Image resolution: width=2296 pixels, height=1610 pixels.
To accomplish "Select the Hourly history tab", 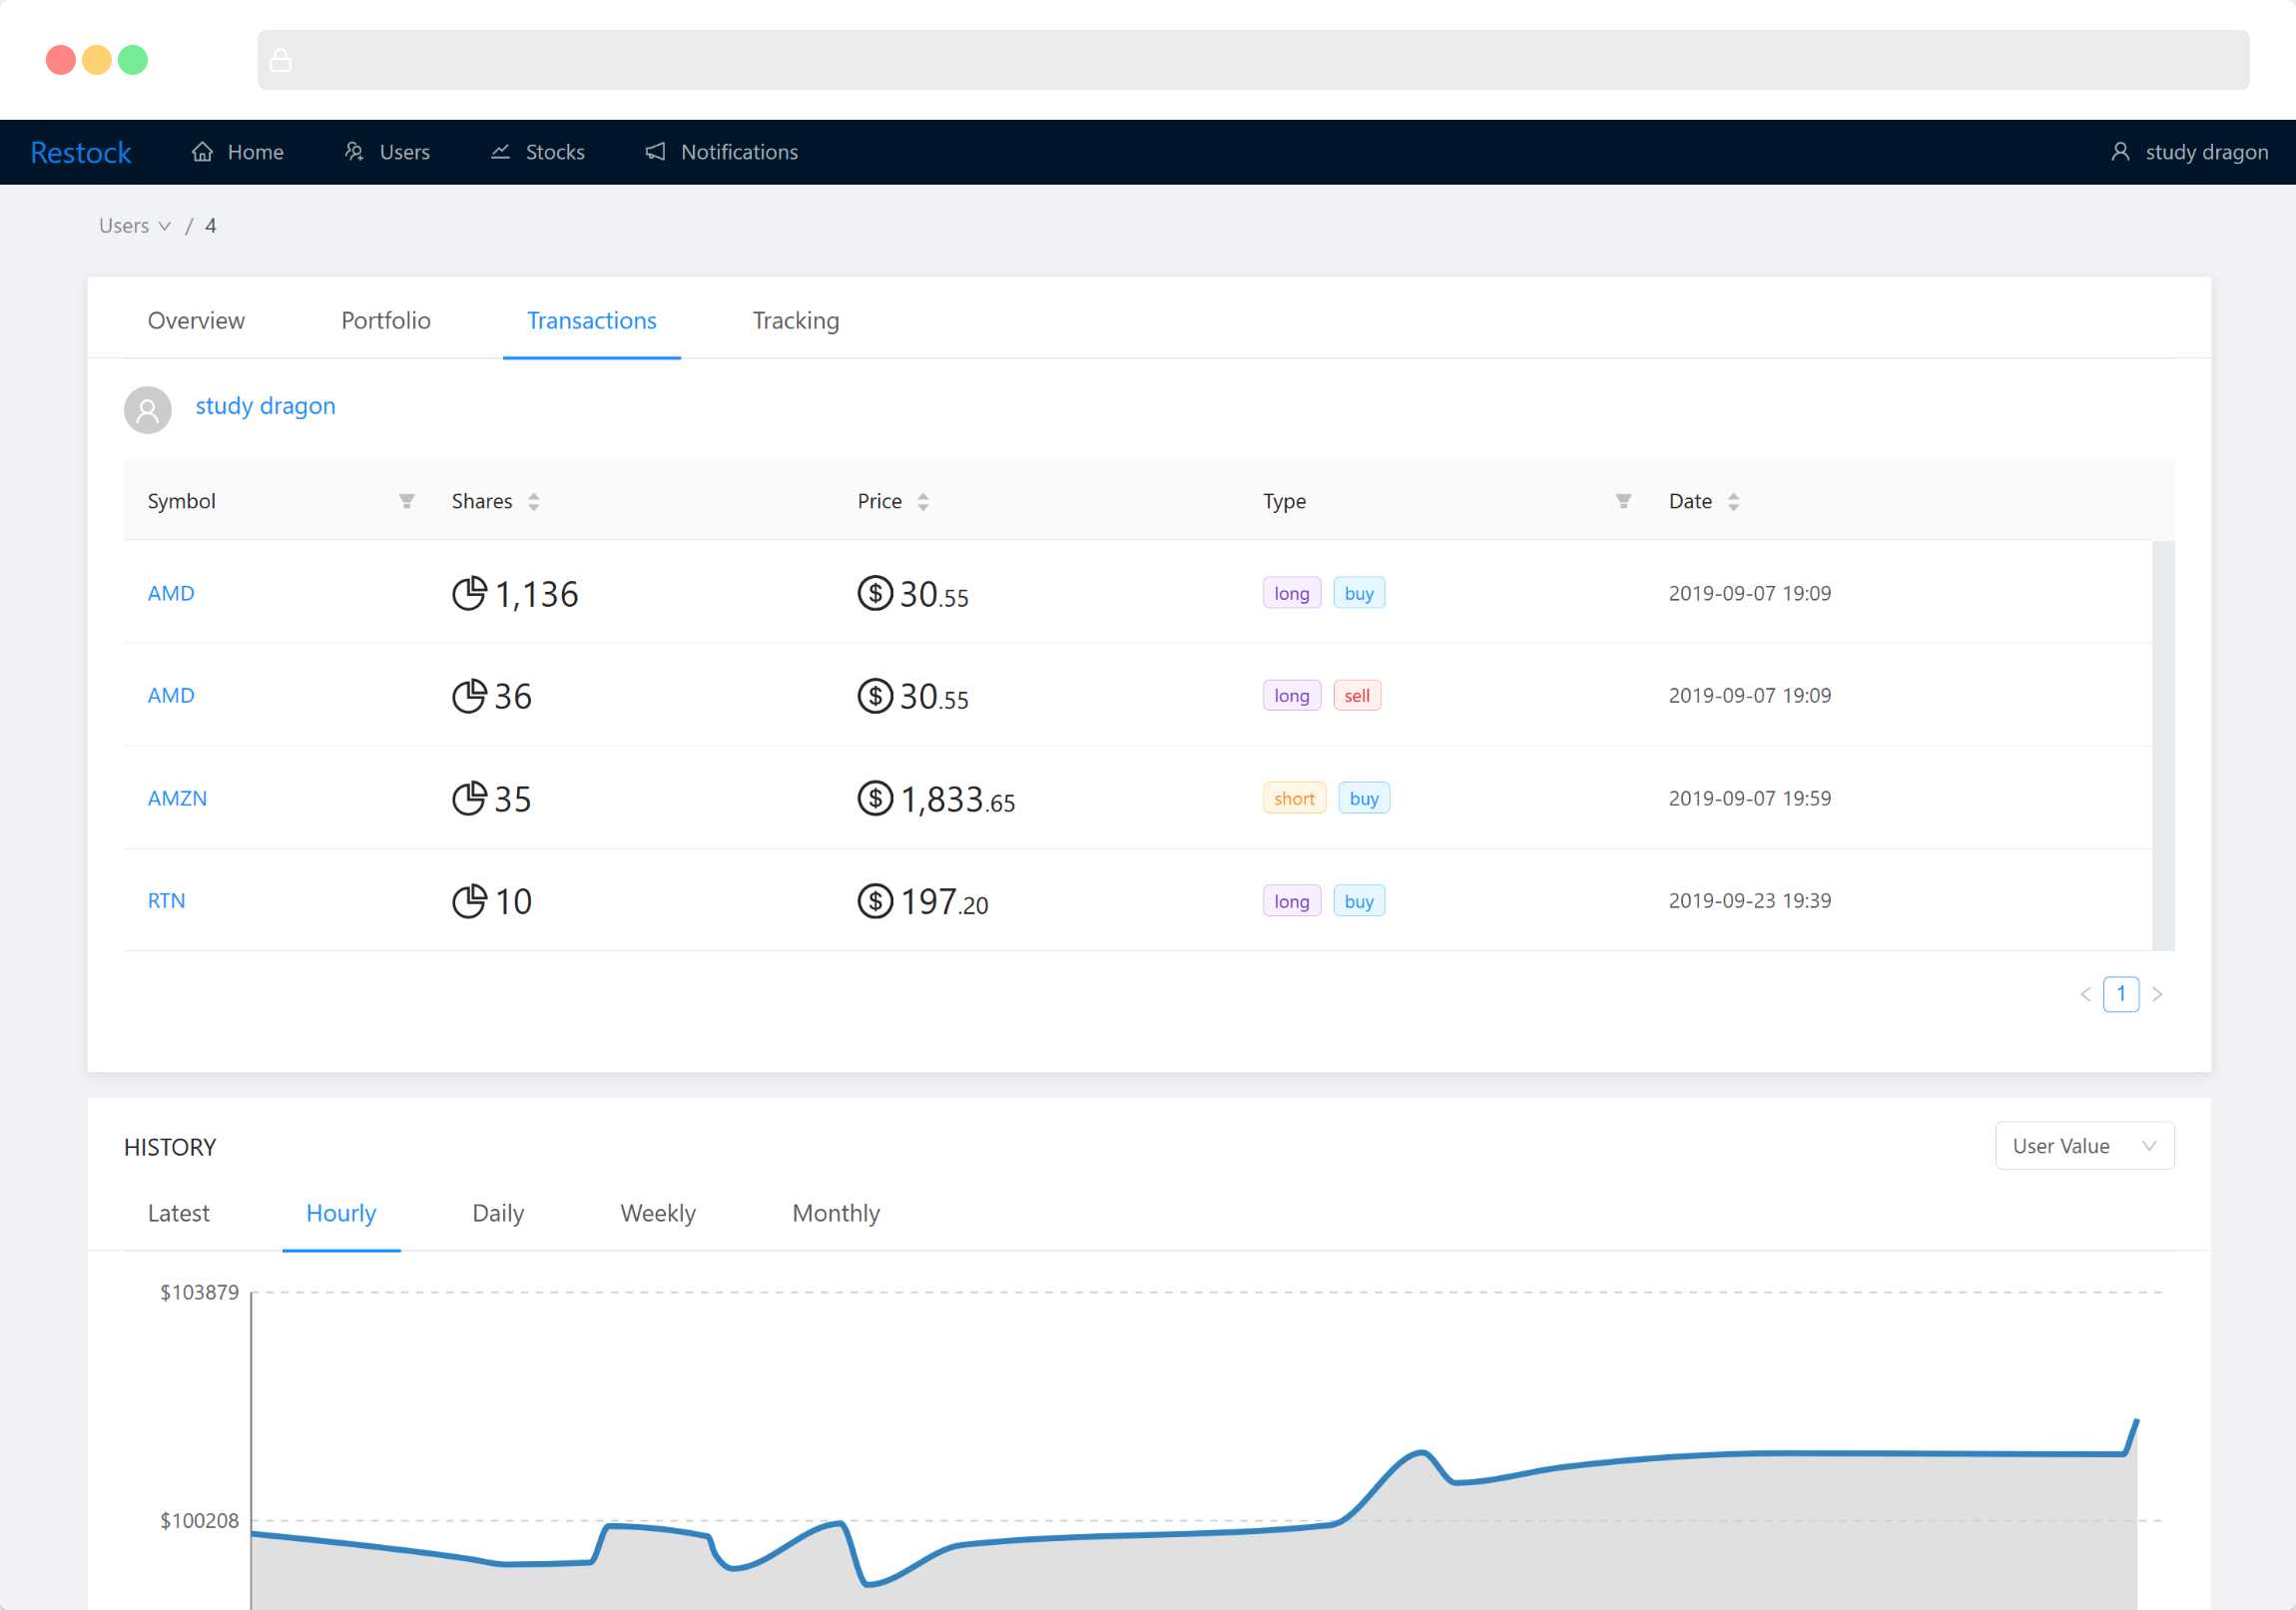I will [341, 1213].
